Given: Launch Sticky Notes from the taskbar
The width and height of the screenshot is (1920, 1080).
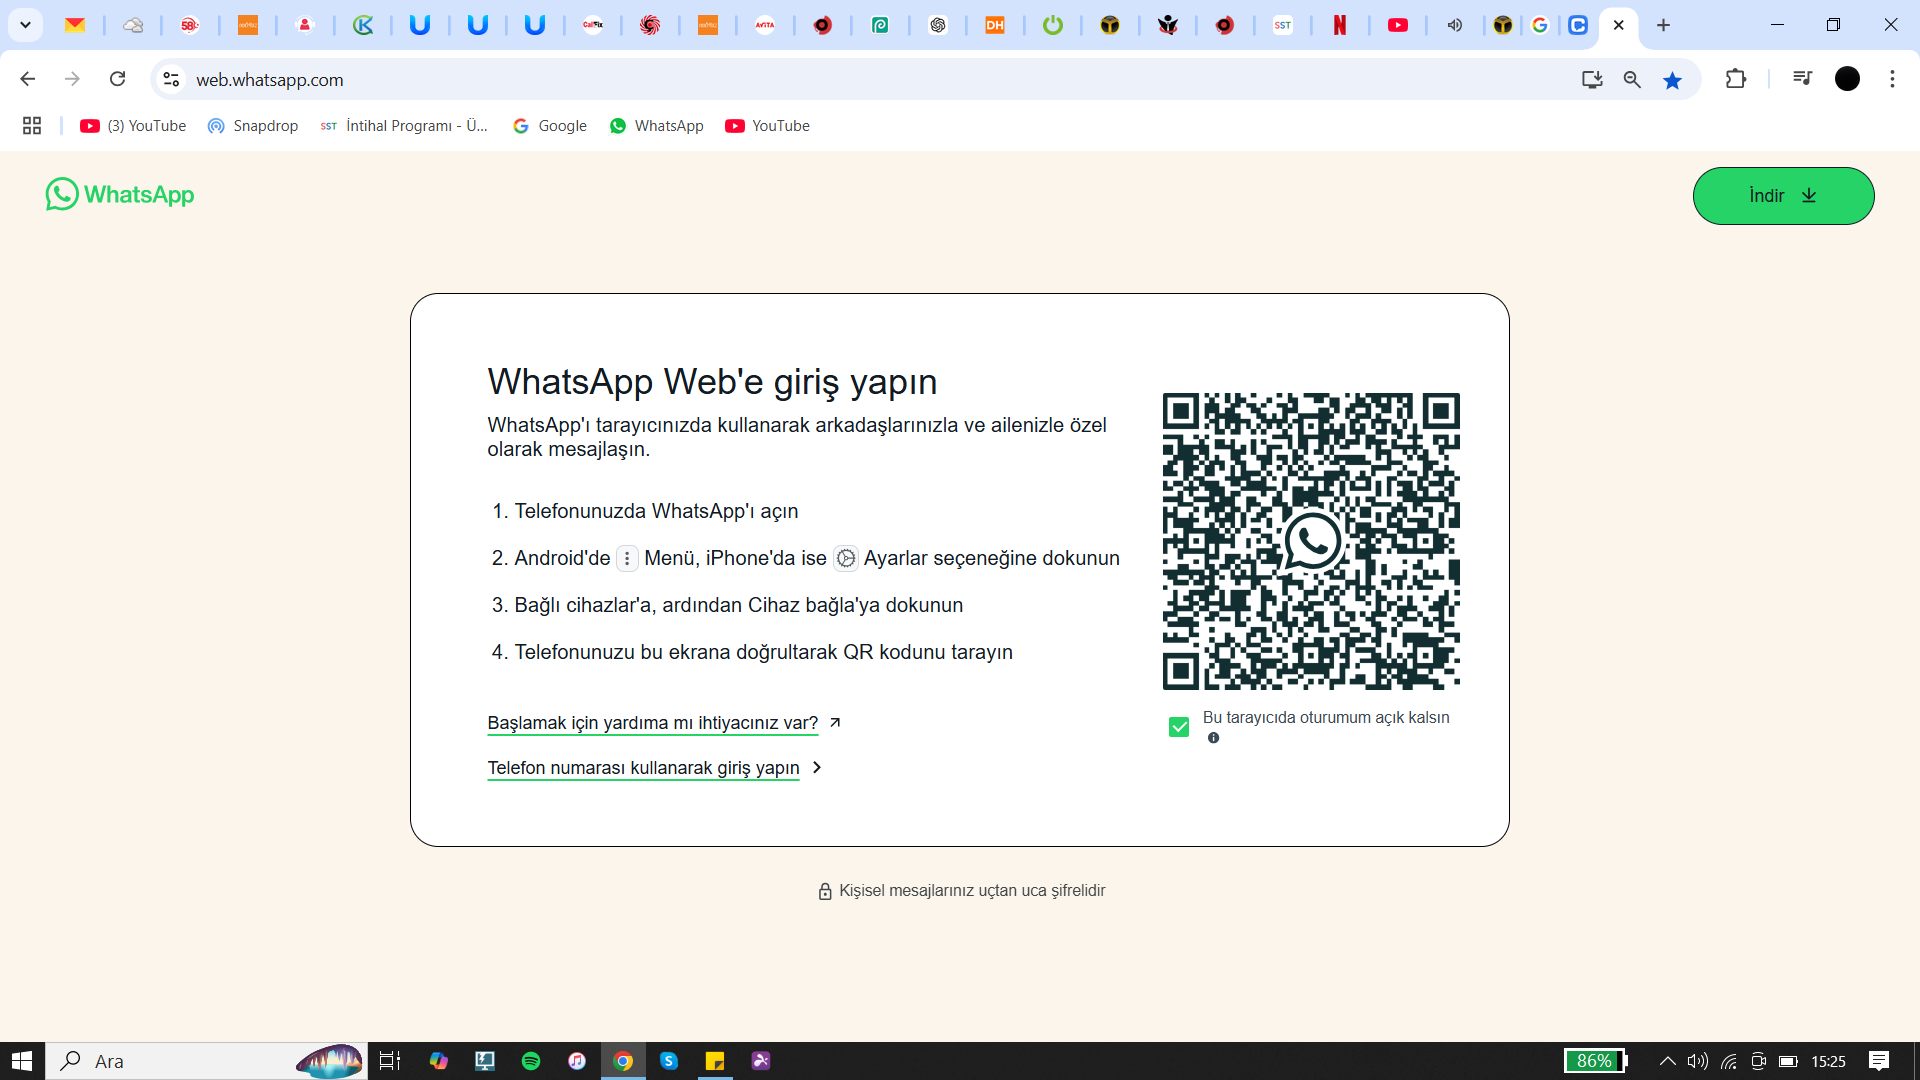Looking at the screenshot, I should coord(715,1061).
